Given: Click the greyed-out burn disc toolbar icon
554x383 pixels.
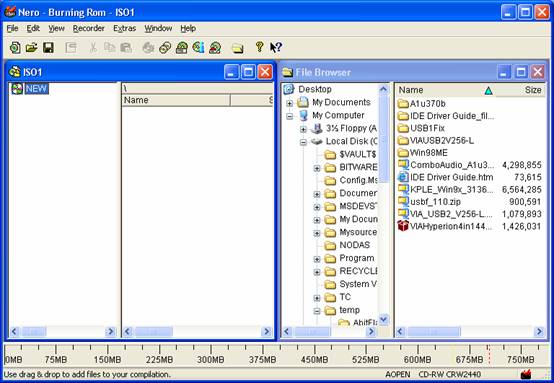Looking at the screenshot, I should tap(148, 47).
